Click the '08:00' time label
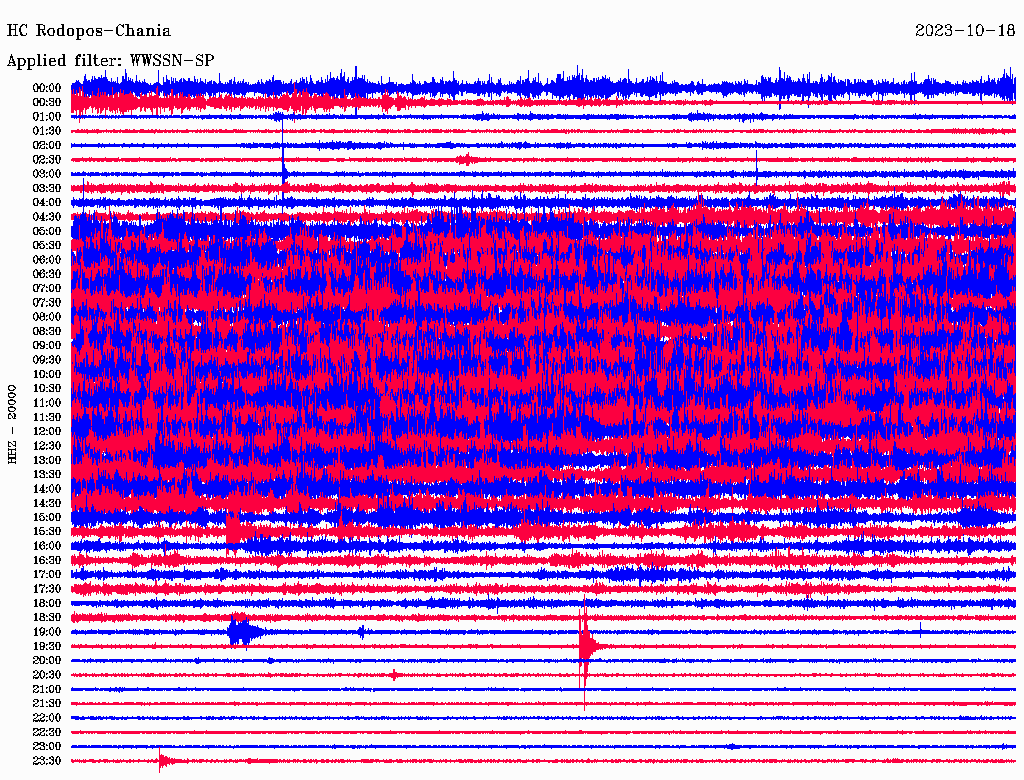 47,317
